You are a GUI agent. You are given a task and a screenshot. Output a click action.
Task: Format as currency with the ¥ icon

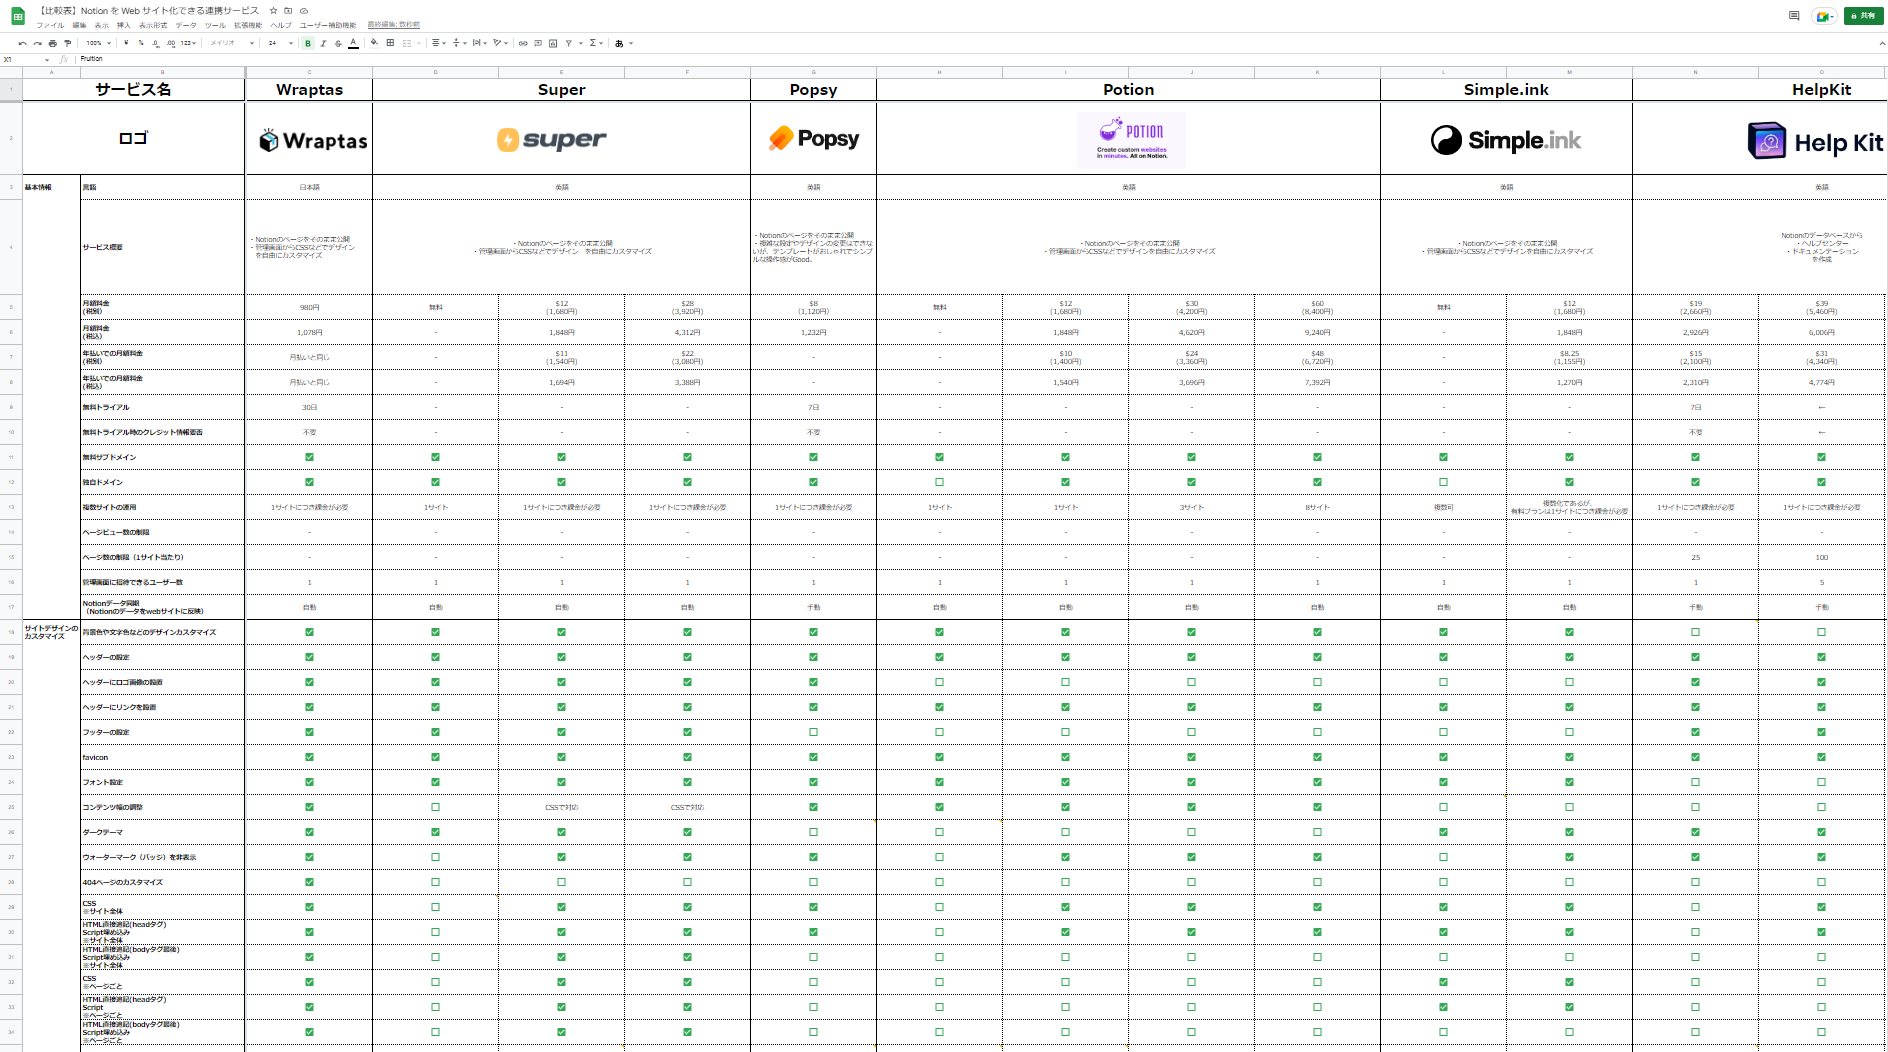(x=126, y=43)
